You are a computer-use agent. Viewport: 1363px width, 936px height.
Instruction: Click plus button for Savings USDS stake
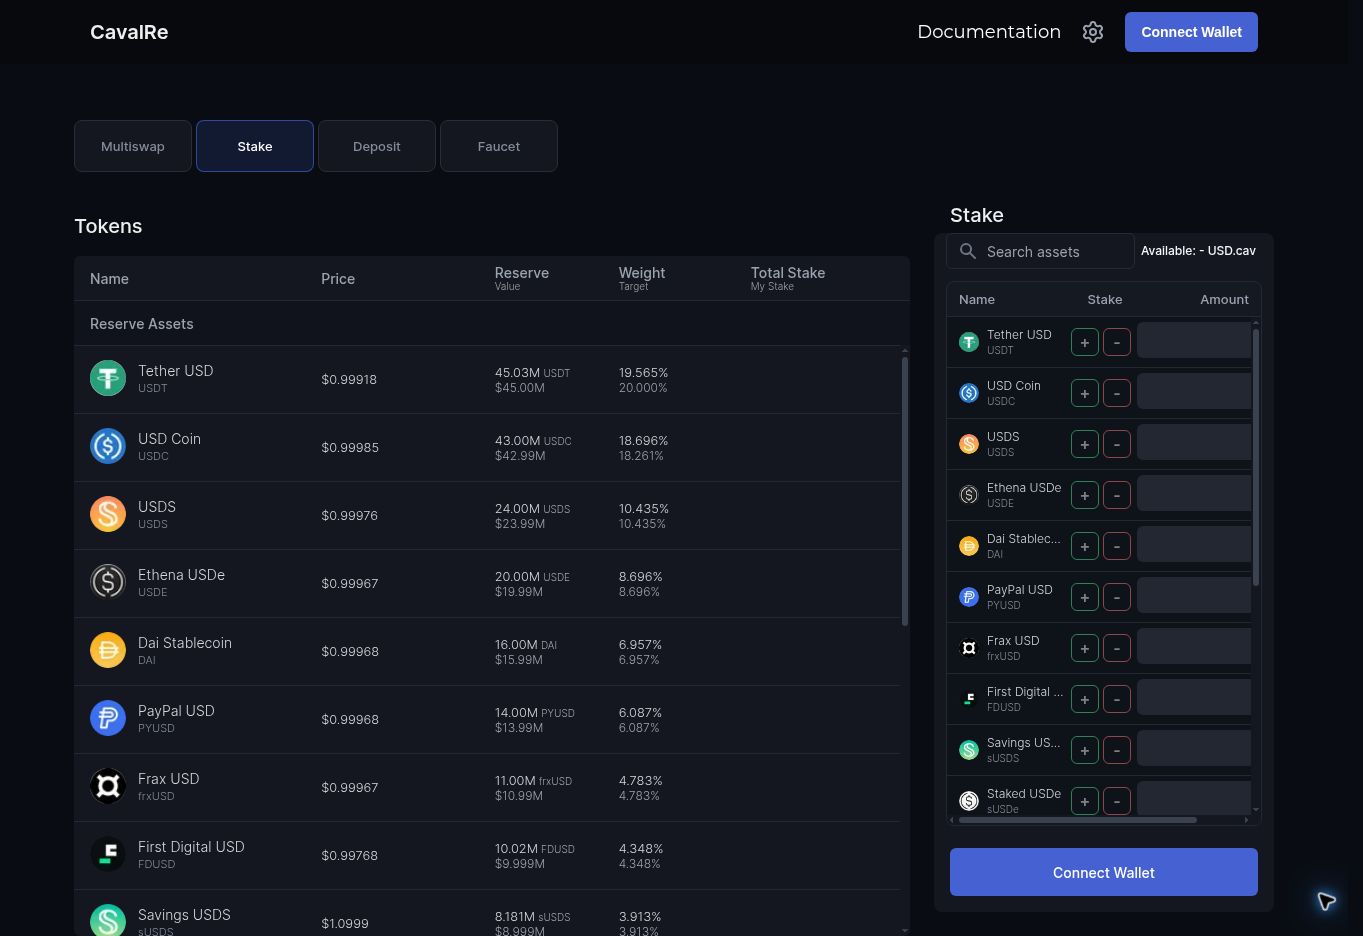1085,750
